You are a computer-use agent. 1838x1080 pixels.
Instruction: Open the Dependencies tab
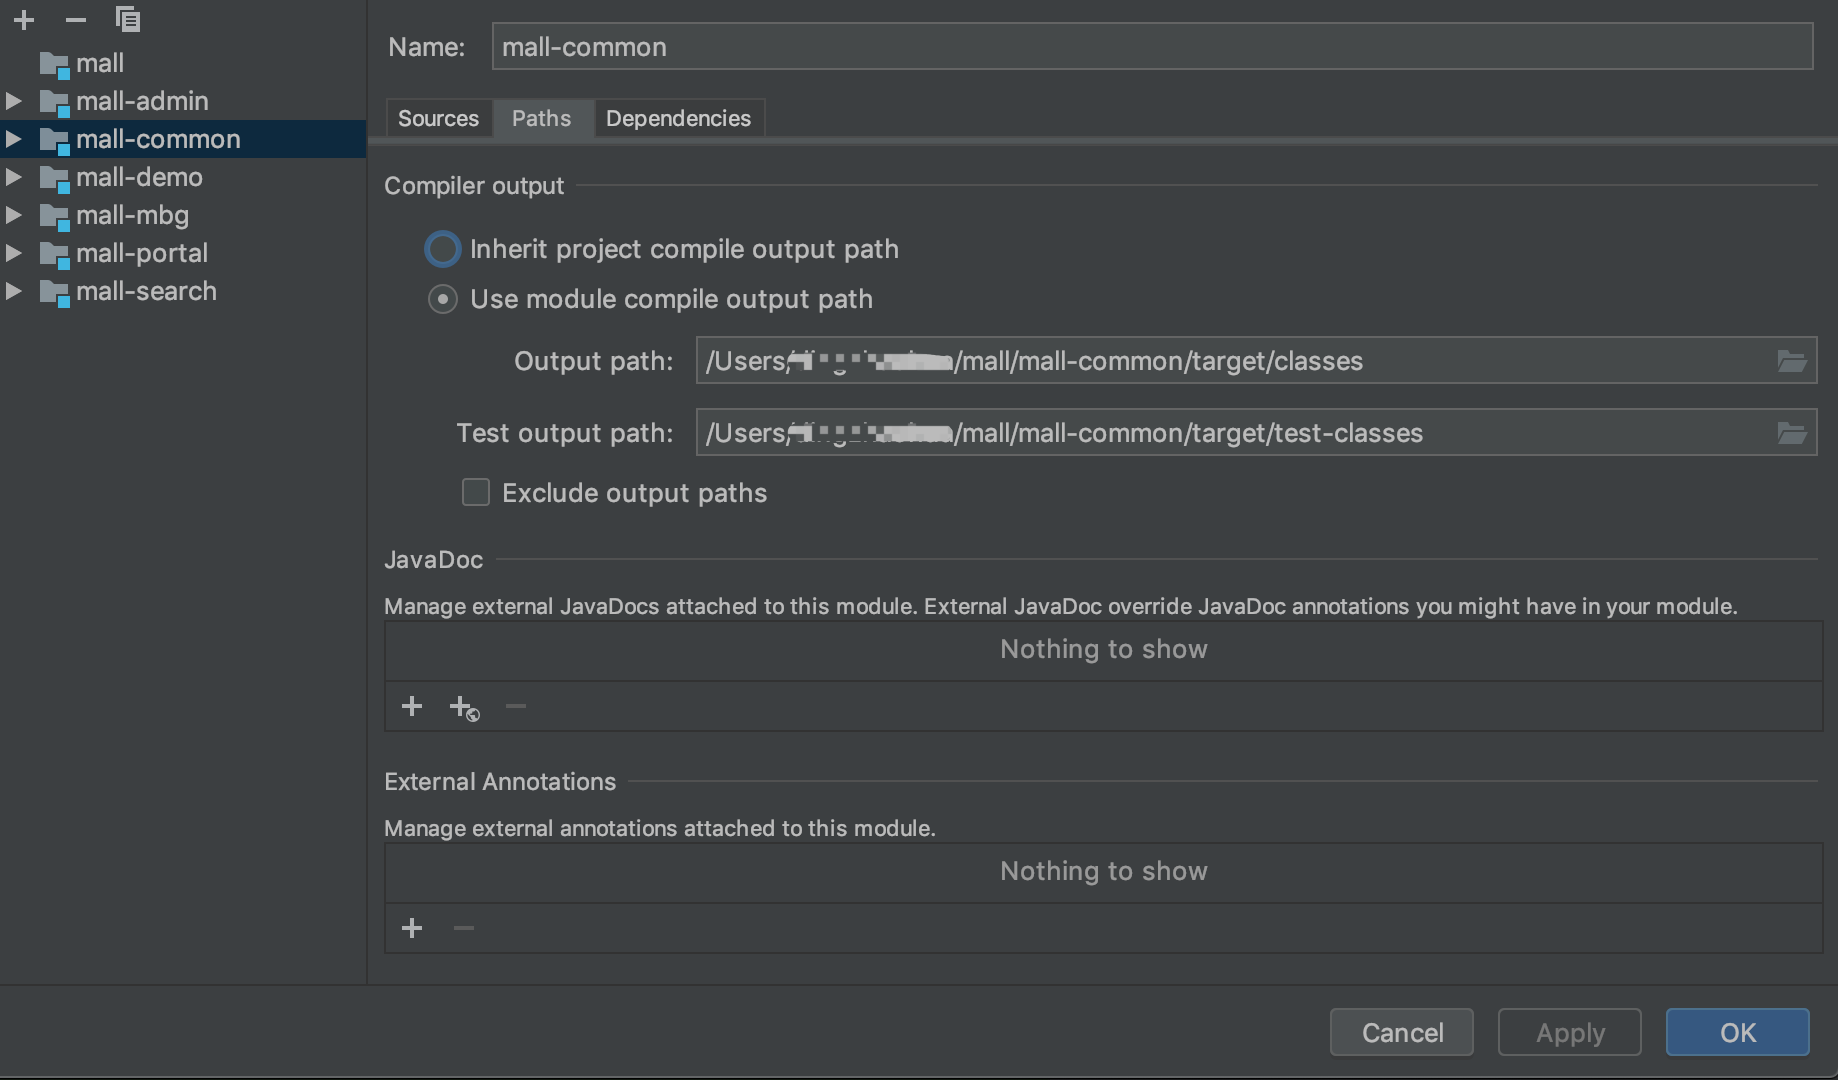[678, 118]
